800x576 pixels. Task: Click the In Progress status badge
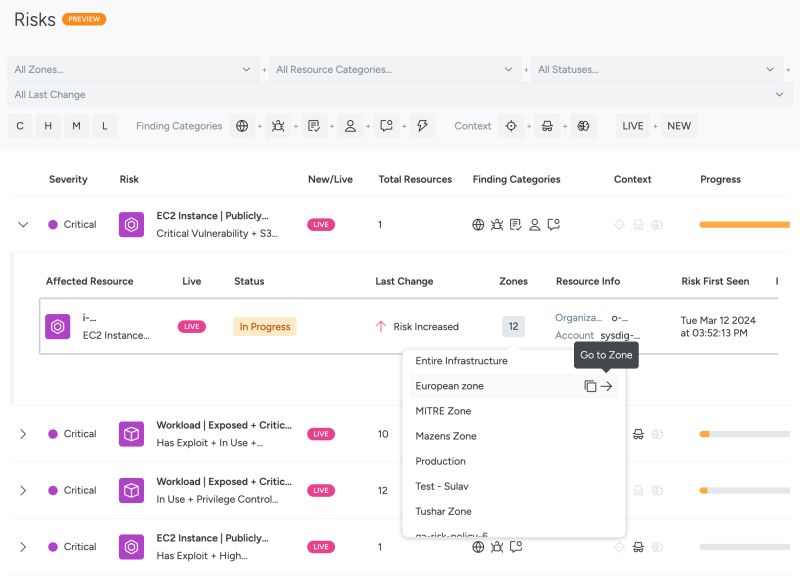[x=264, y=326]
